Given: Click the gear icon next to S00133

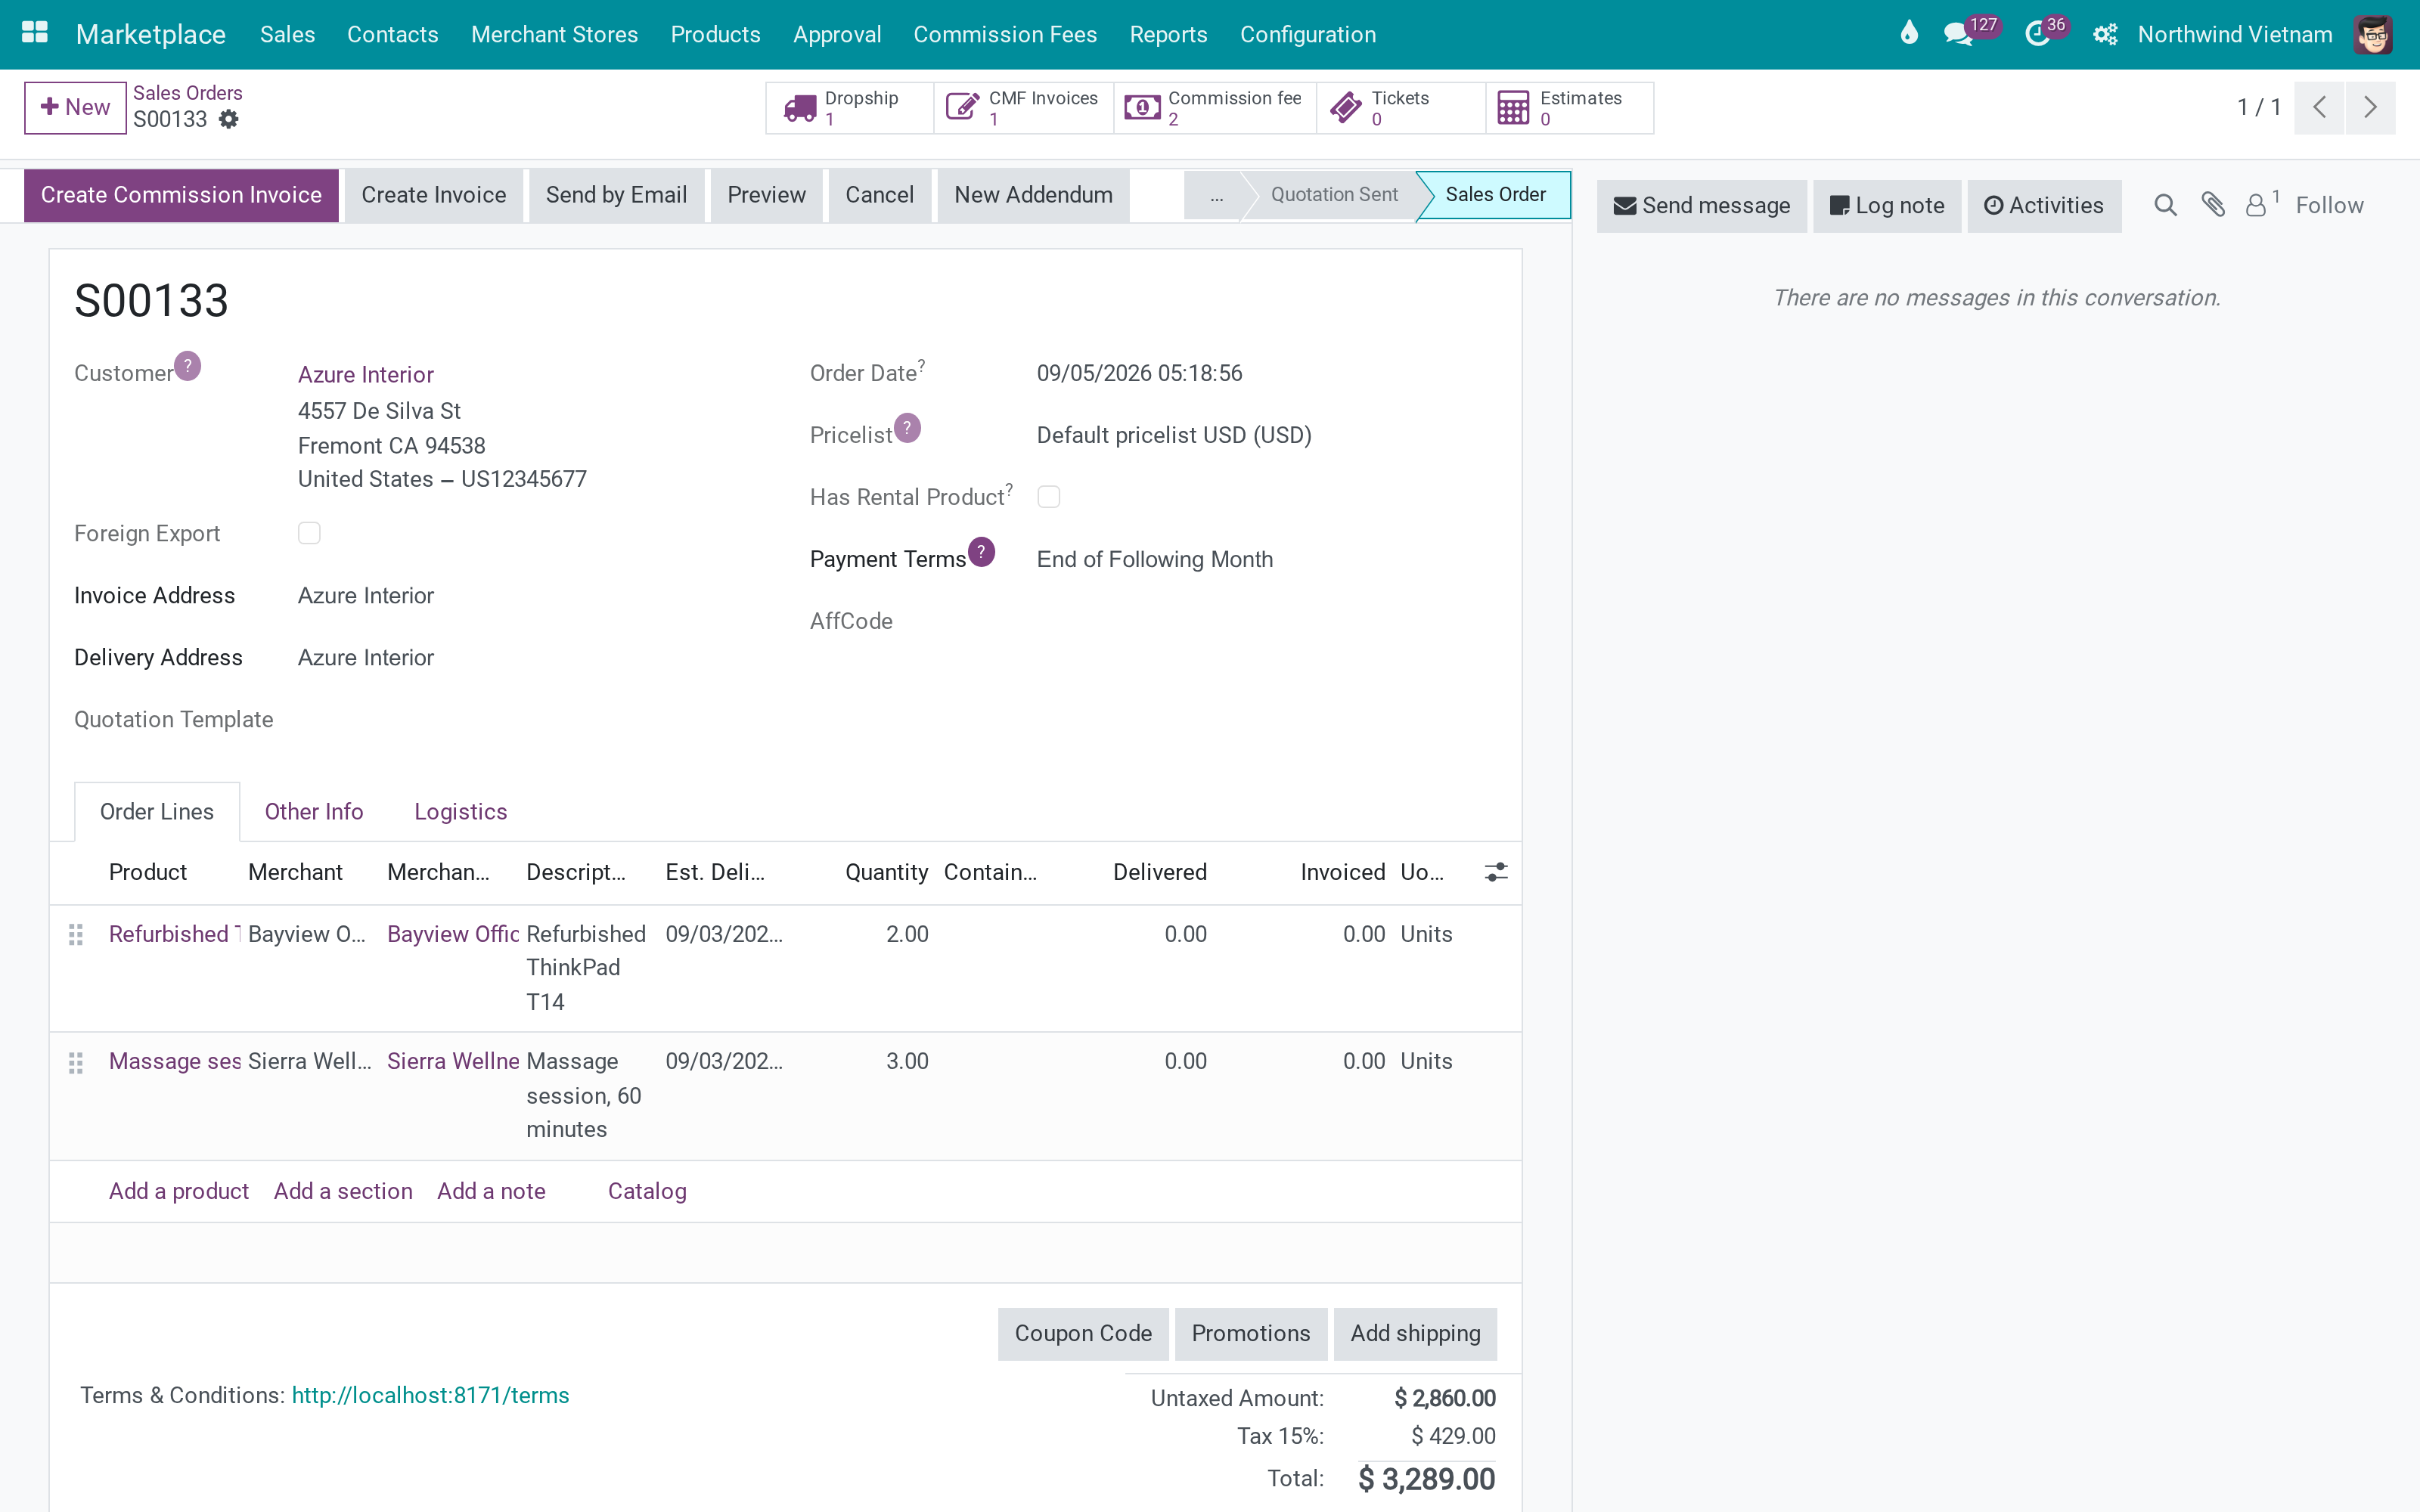Looking at the screenshot, I should point(229,120).
